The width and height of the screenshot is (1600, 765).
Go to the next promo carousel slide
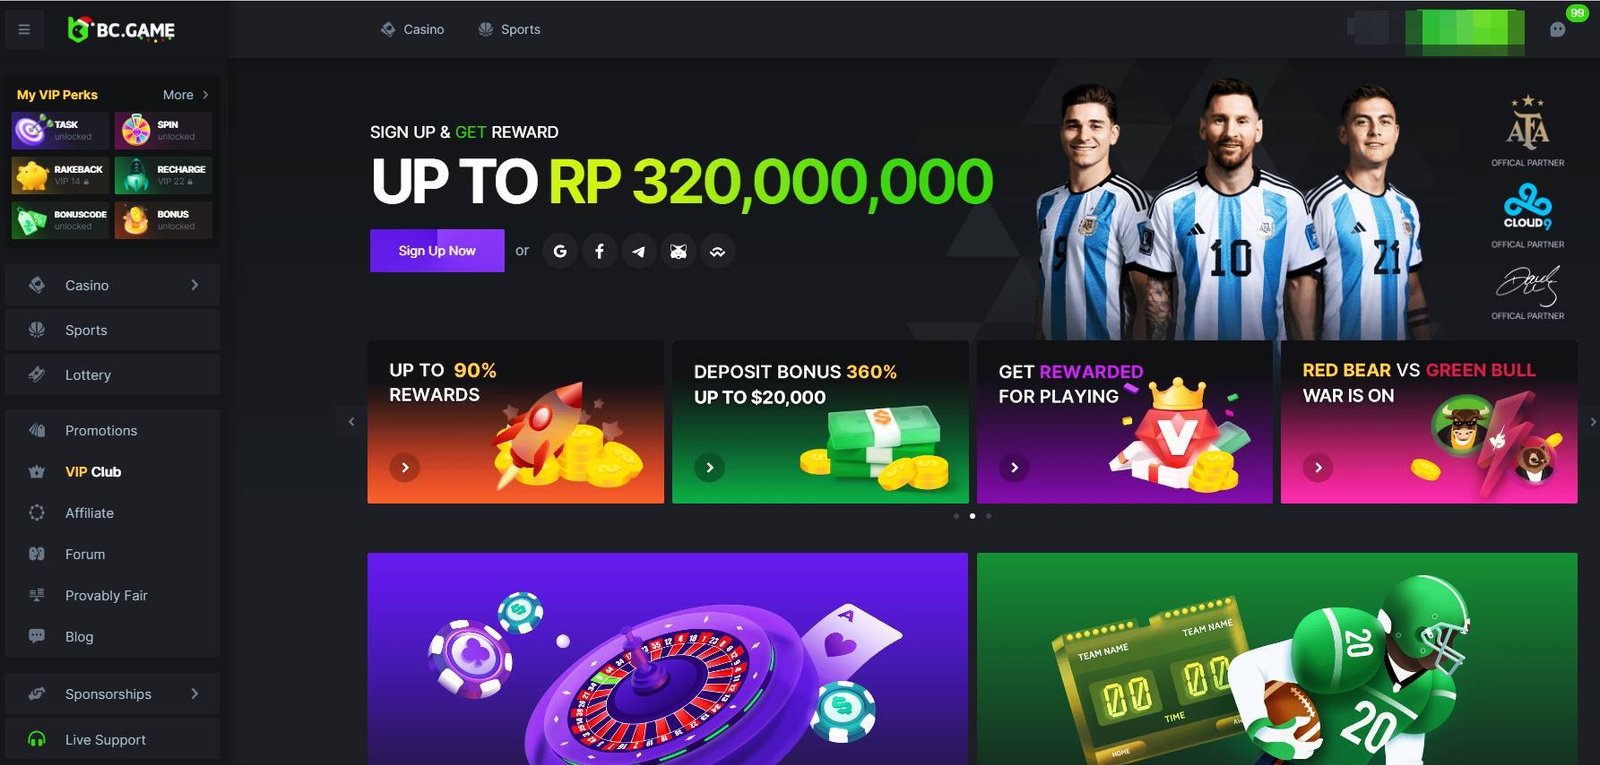pos(1592,422)
